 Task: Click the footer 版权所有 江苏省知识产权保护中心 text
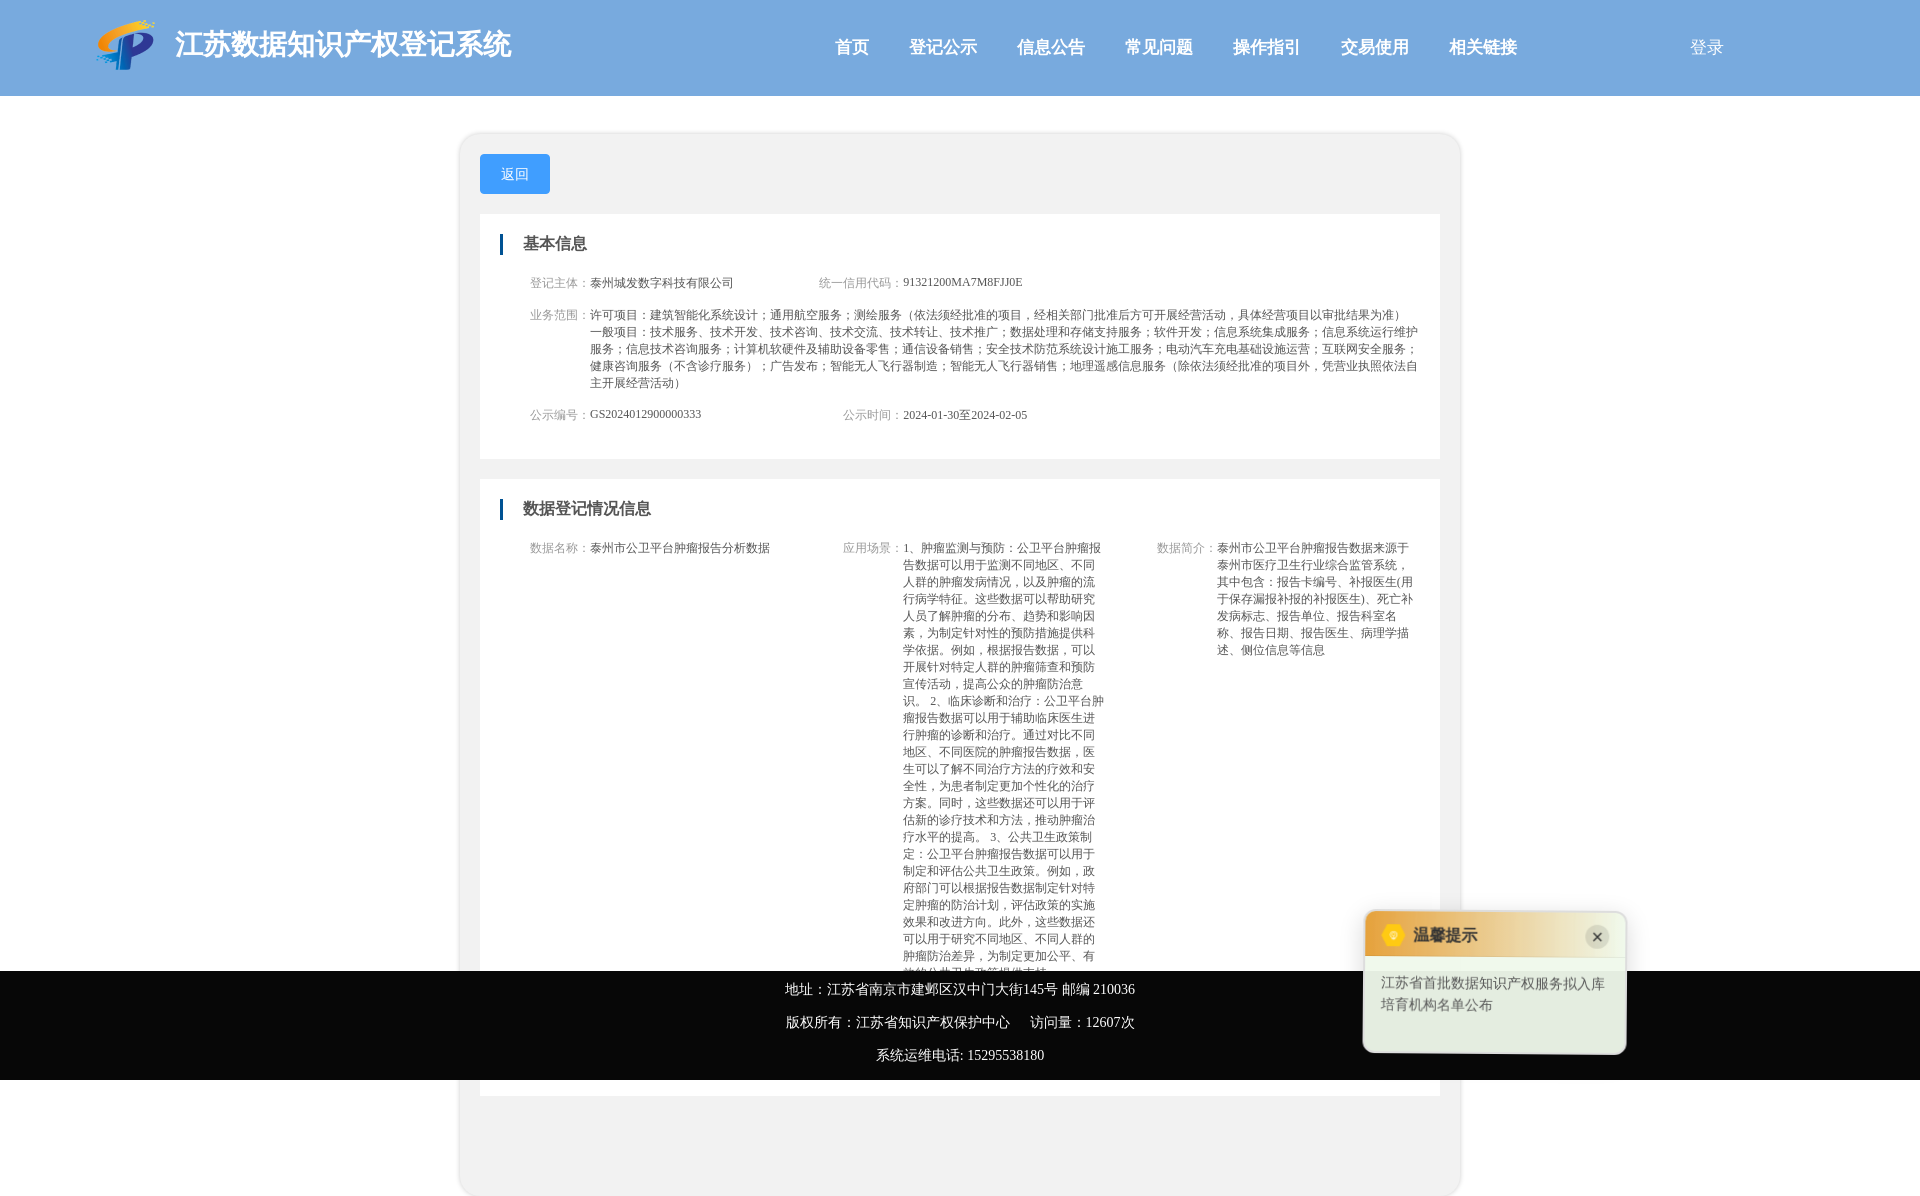[x=898, y=1022]
